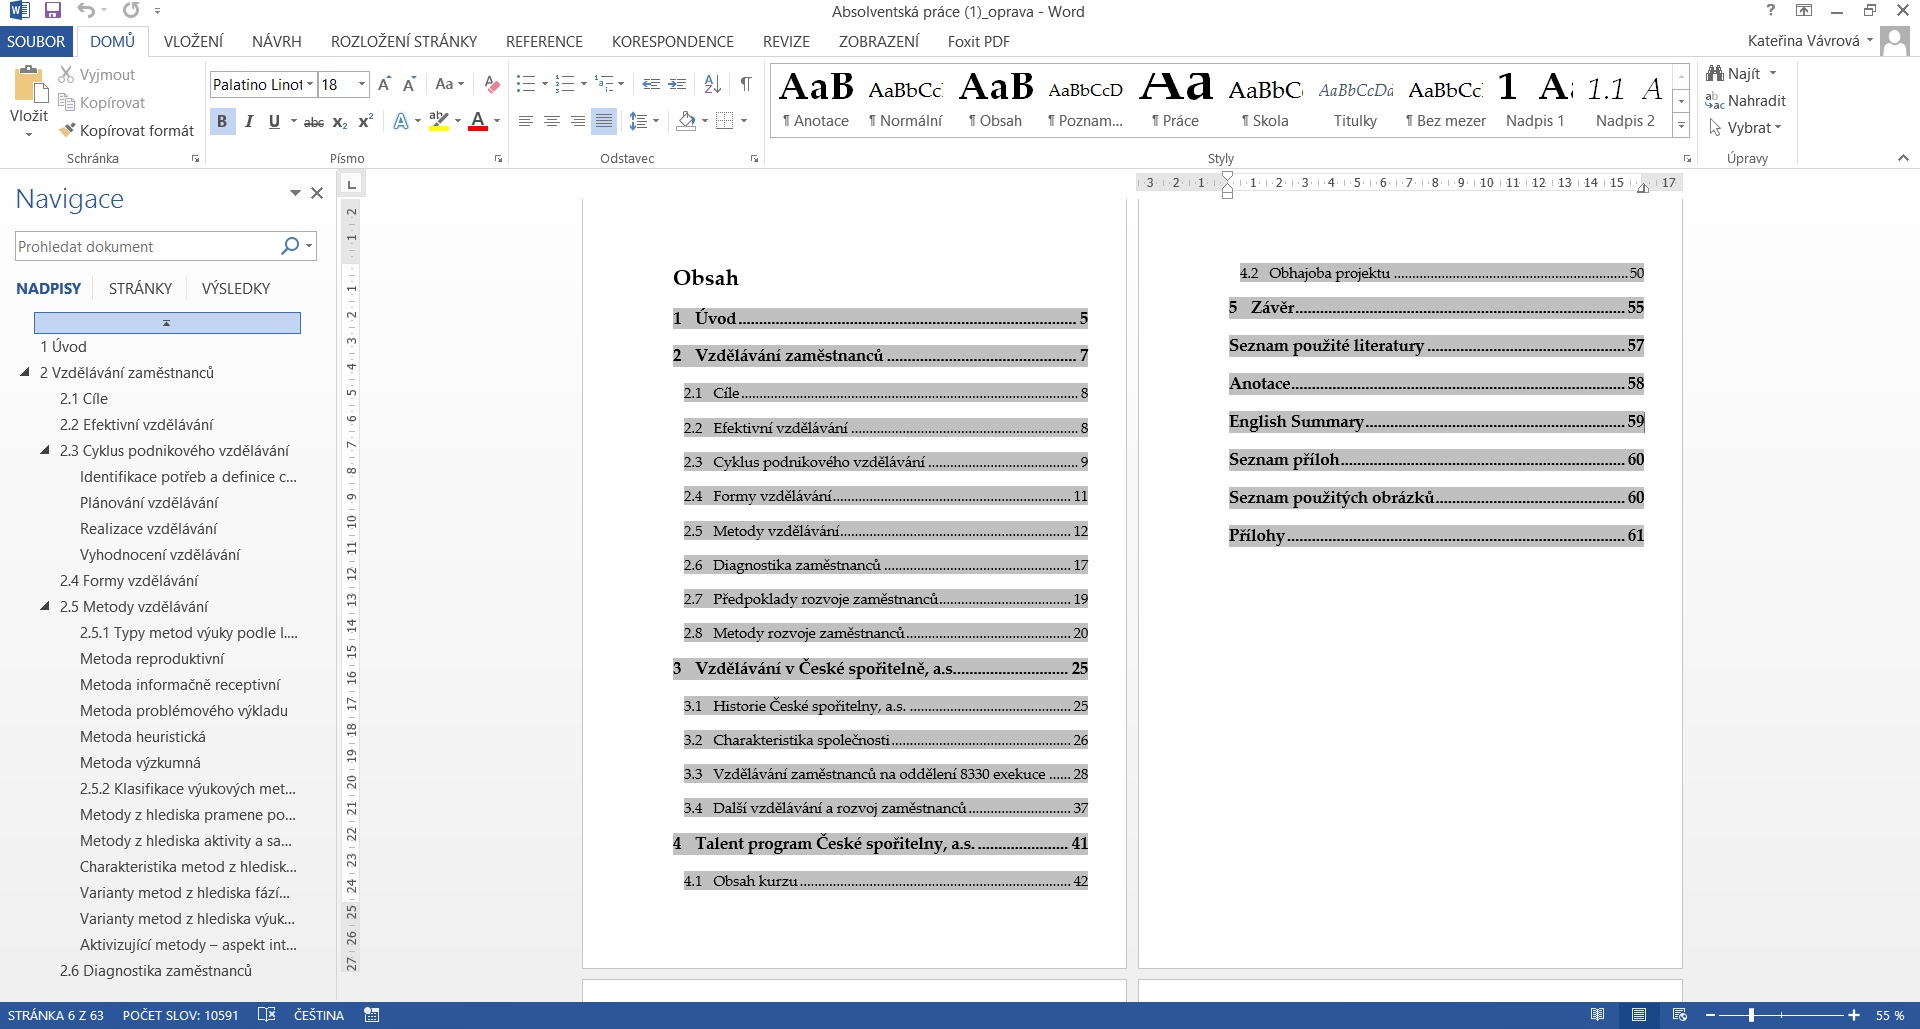This screenshot has width=1920, height=1029.
Task: Apply the yellow text highlight color
Action: point(438,122)
